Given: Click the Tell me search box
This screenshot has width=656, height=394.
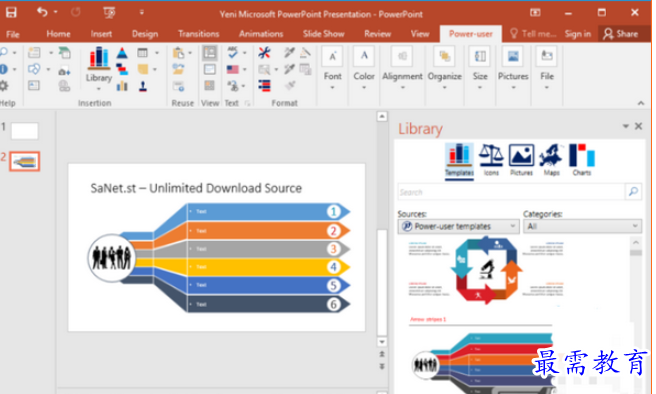Looking at the screenshot, I should click(533, 34).
